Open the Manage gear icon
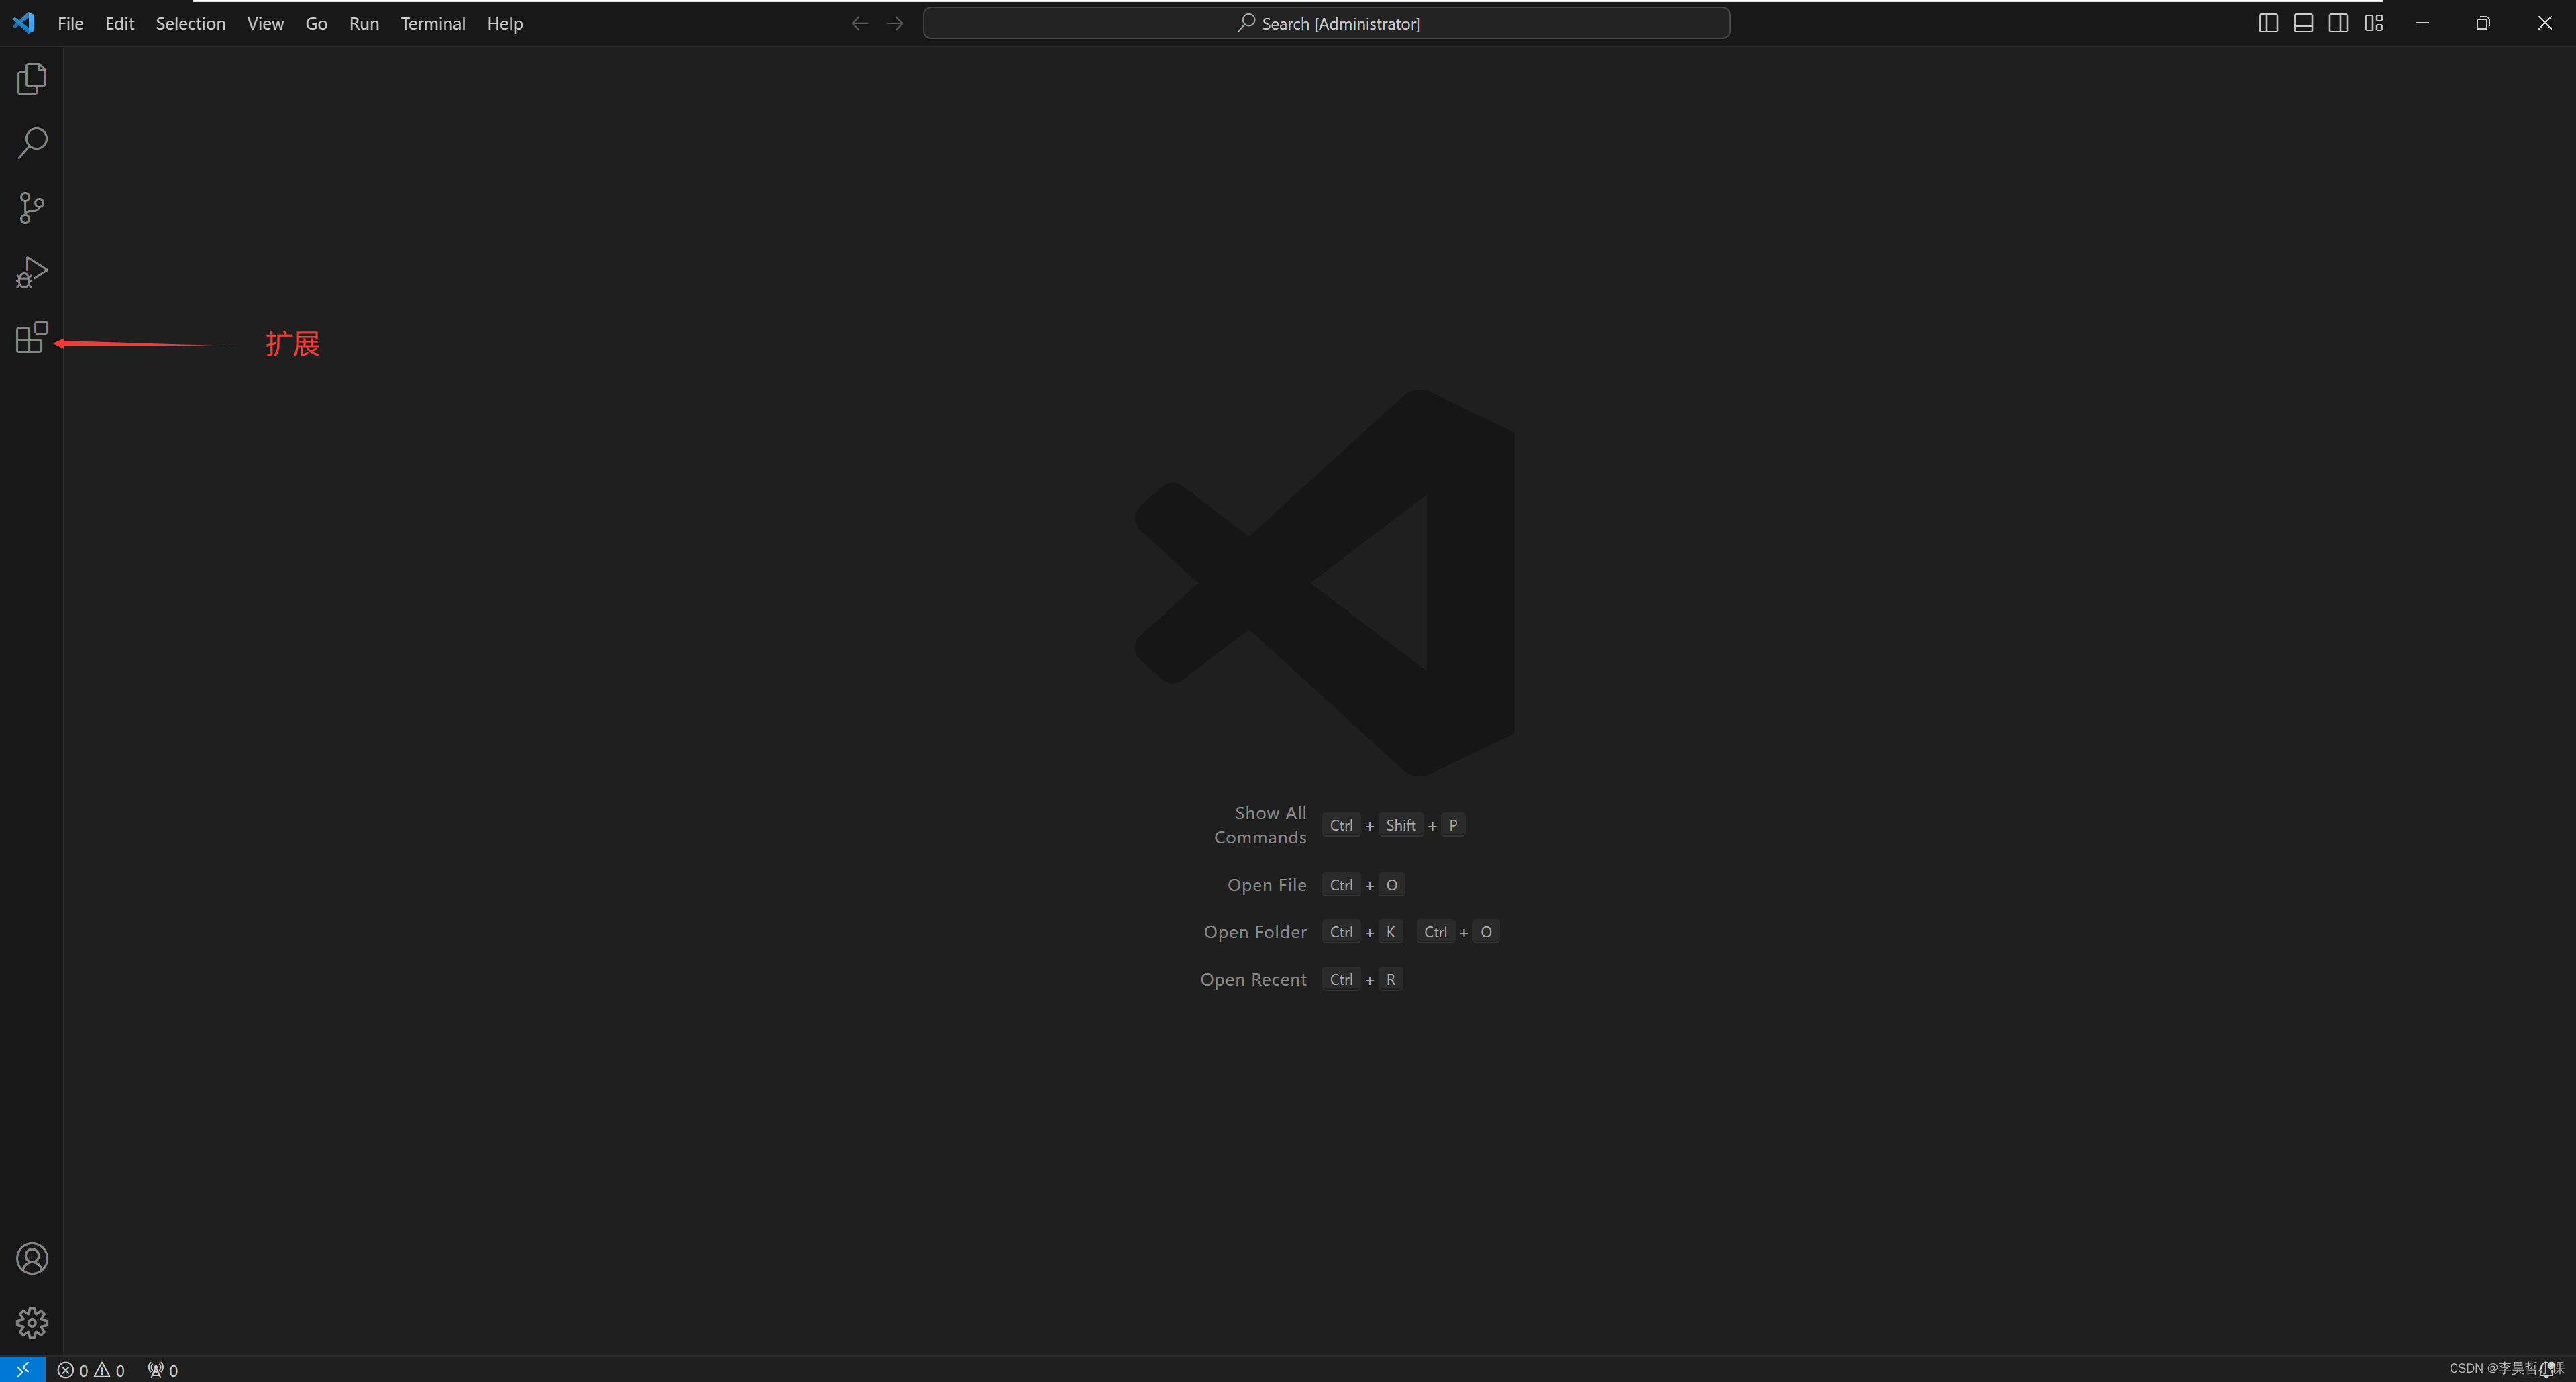The height and width of the screenshot is (1382, 2576). pos(32,1323)
